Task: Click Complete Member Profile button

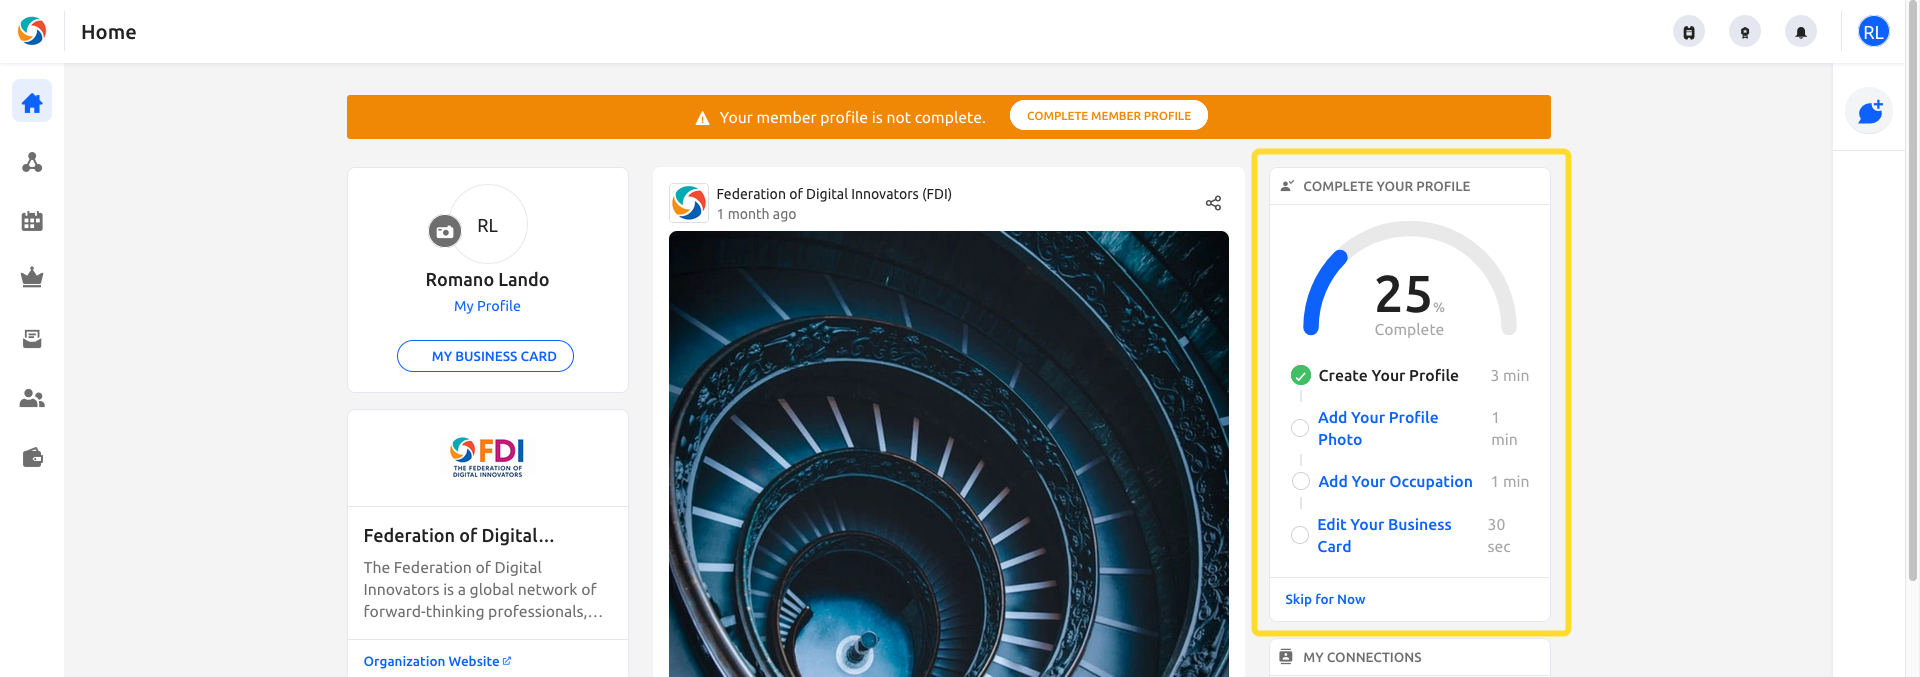Action: (1109, 116)
